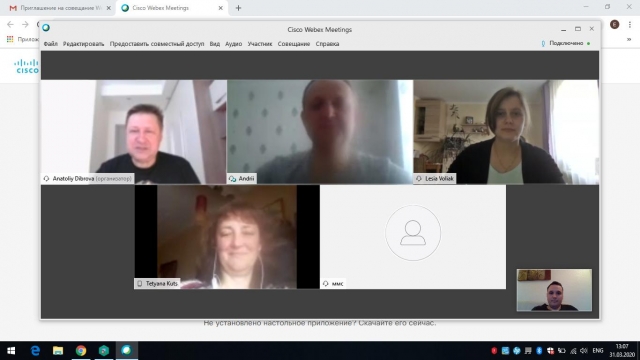Click audio icon next to Anatoliy Dibrova
Screen dimensions: 640x360
(x=47, y=179)
